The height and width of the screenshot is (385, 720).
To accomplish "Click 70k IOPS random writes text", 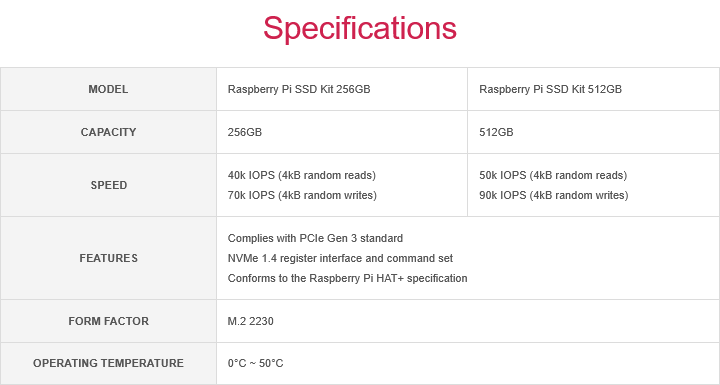I will 302,195.
